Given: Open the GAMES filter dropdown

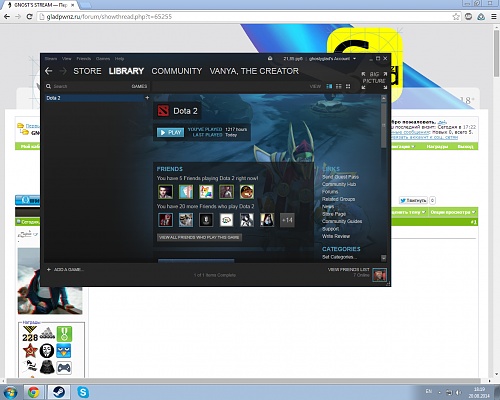Looking at the screenshot, I should [x=139, y=86].
